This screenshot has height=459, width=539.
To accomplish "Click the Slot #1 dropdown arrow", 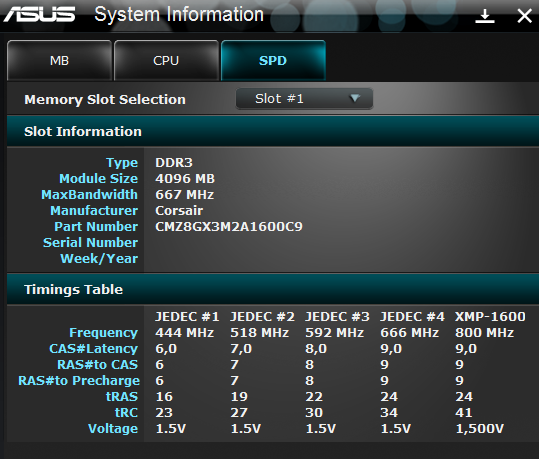I will [x=355, y=99].
